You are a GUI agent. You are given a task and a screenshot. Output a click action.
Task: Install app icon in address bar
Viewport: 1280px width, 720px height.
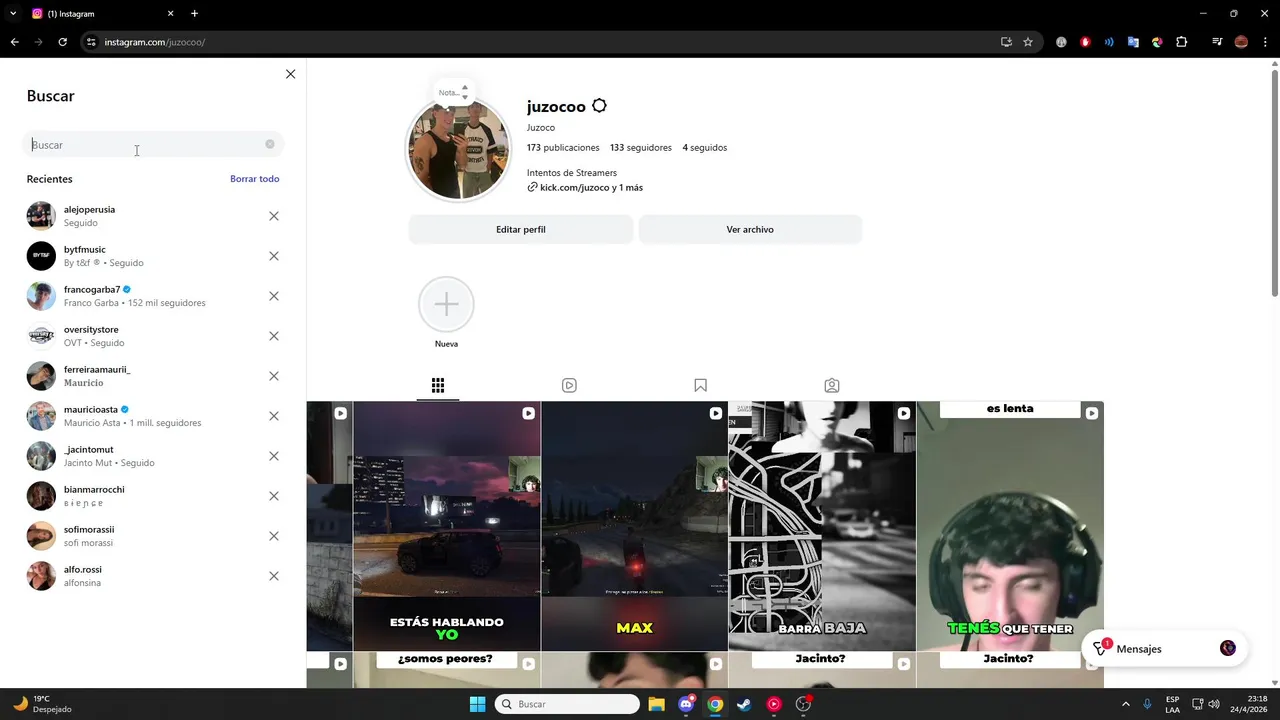click(1006, 42)
